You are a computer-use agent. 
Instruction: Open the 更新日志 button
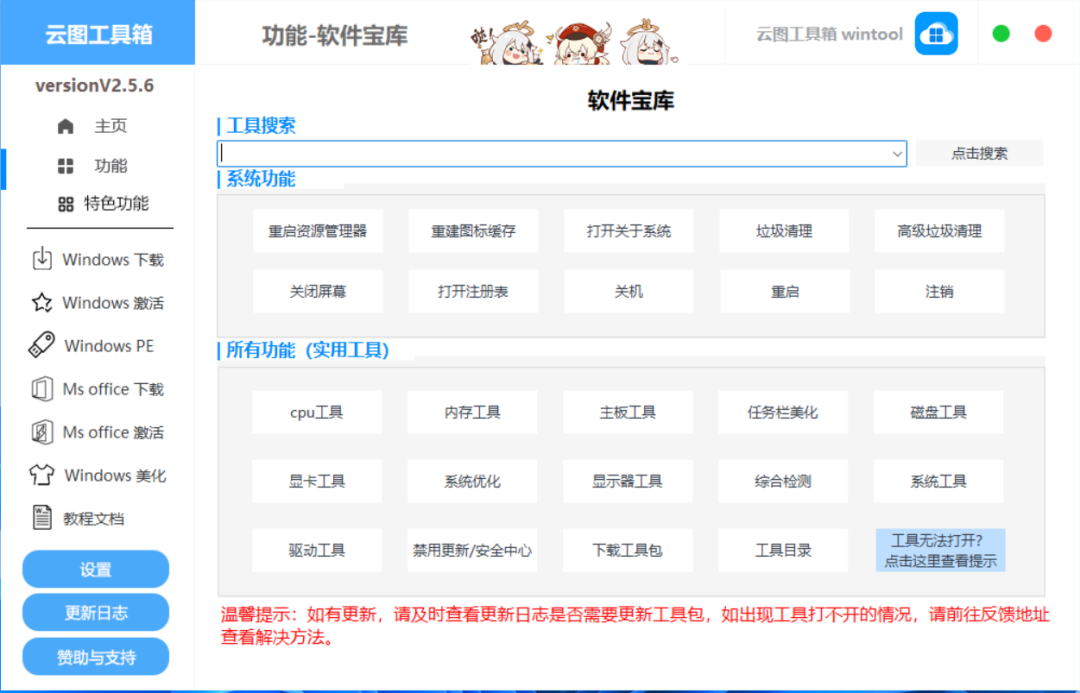(x=96, y=612)
